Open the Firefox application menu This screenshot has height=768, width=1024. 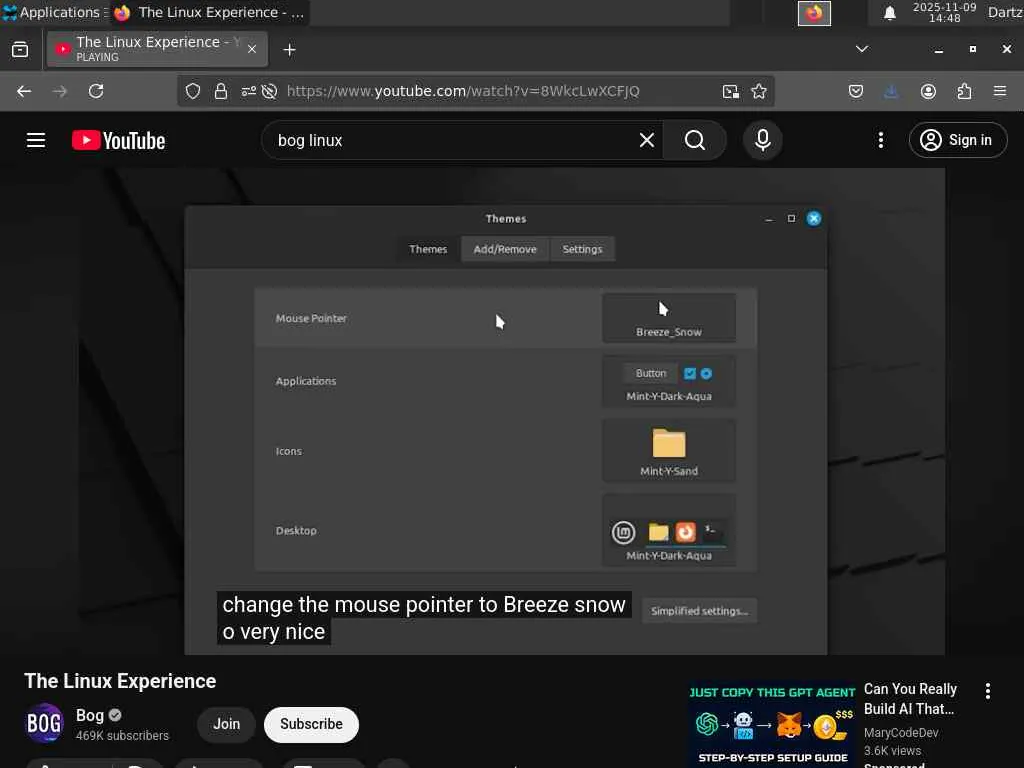point(1000,91)
